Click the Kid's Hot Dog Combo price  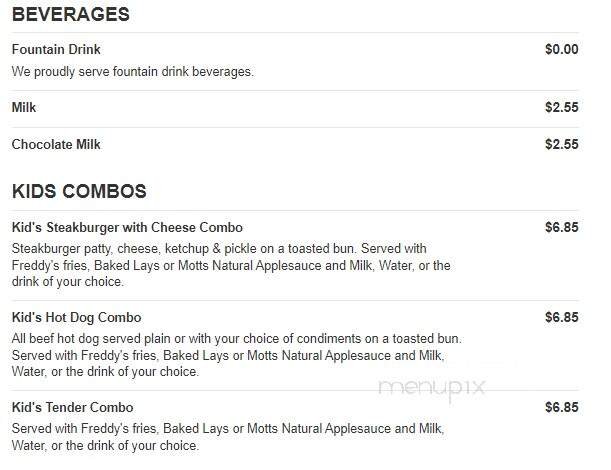pos(562,317)
